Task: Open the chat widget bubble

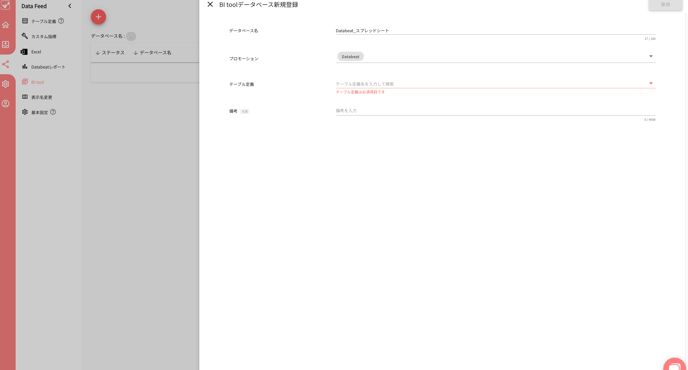Action: point(675,365)
